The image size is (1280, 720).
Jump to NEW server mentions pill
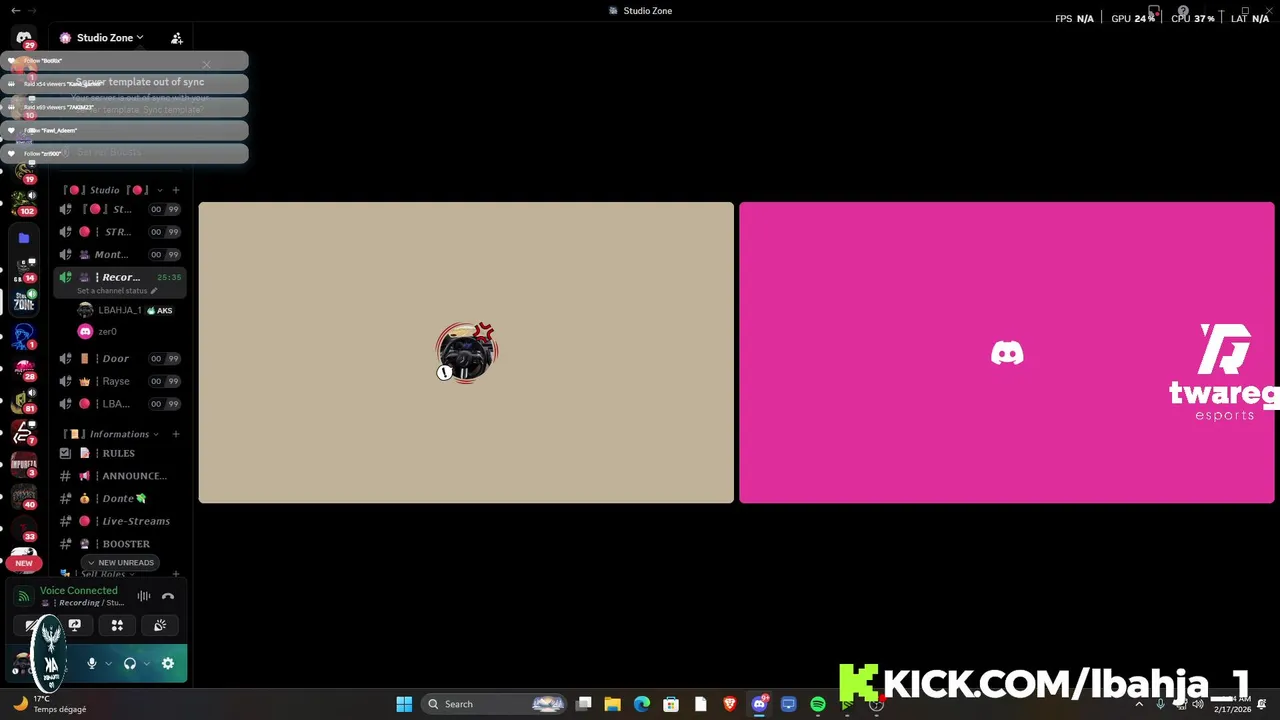pyautogui.click(x=24, y=563)
